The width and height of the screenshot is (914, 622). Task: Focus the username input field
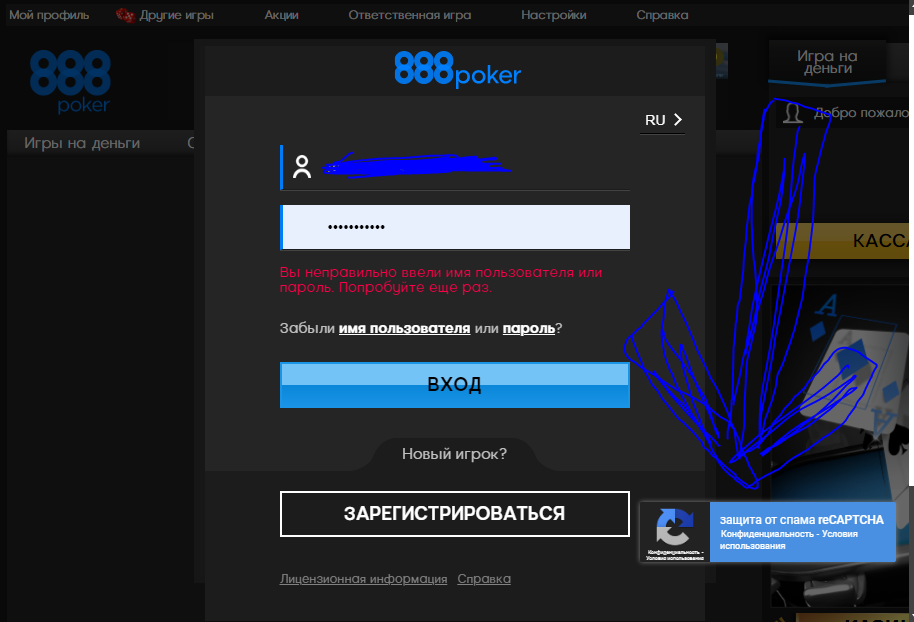(x=455, y=167)
